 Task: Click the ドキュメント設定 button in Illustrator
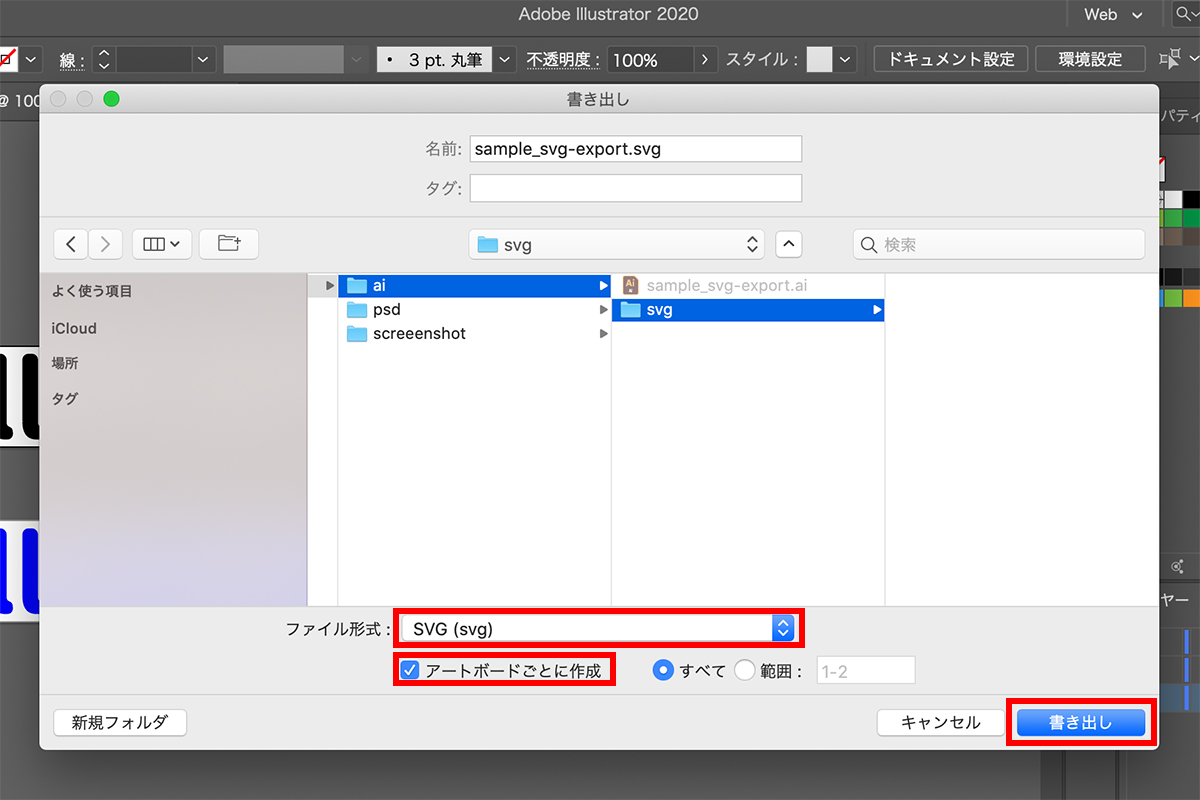[x=951, y=59]
